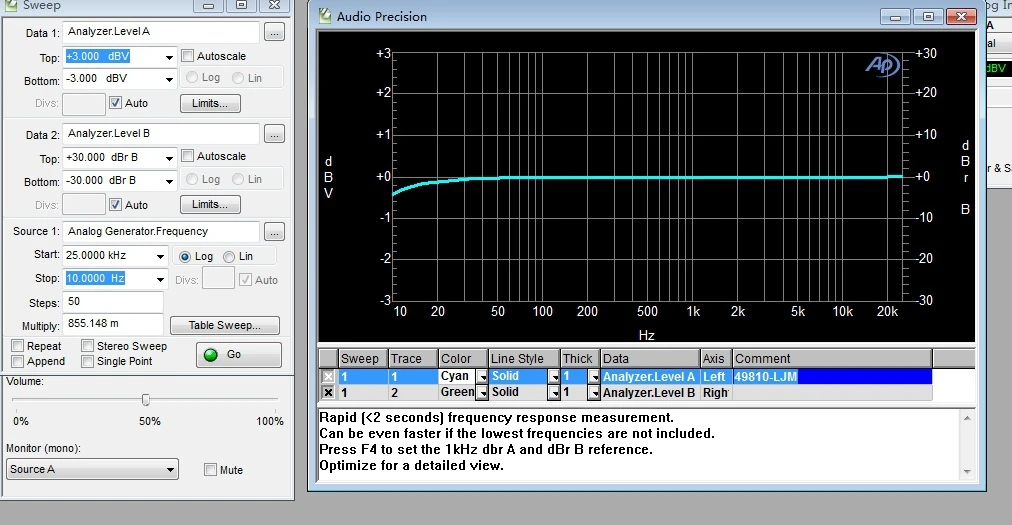
Task: Toggle the X visibility box for the Green trace row
Action: 329,393
